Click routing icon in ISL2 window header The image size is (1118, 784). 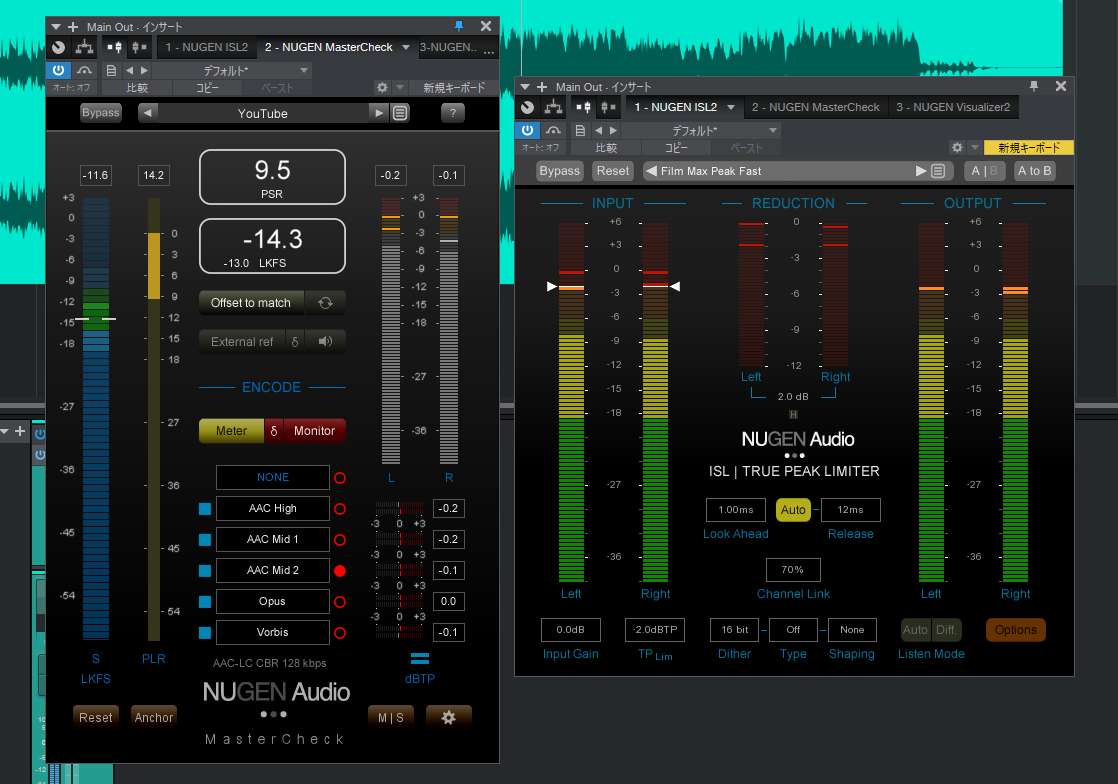point(553,107)
